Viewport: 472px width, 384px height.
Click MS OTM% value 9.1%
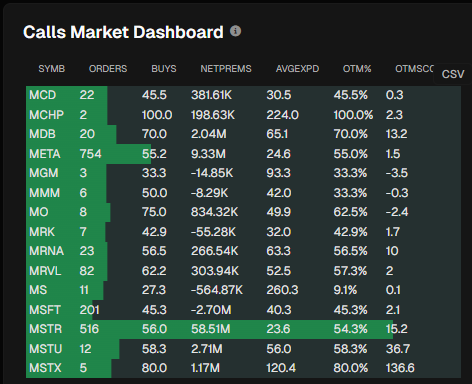click(x=345, y=290)
